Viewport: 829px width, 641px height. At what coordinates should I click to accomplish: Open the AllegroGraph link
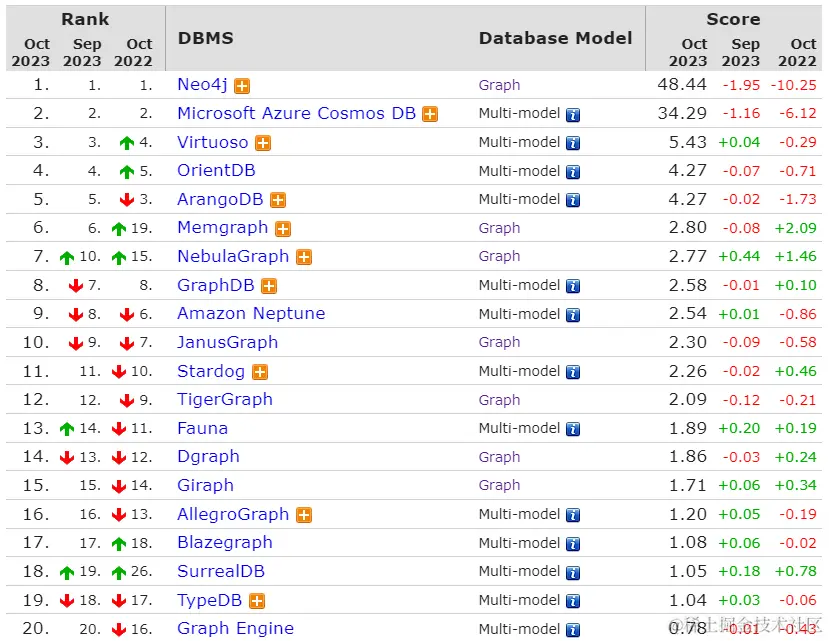coord(233,514)
